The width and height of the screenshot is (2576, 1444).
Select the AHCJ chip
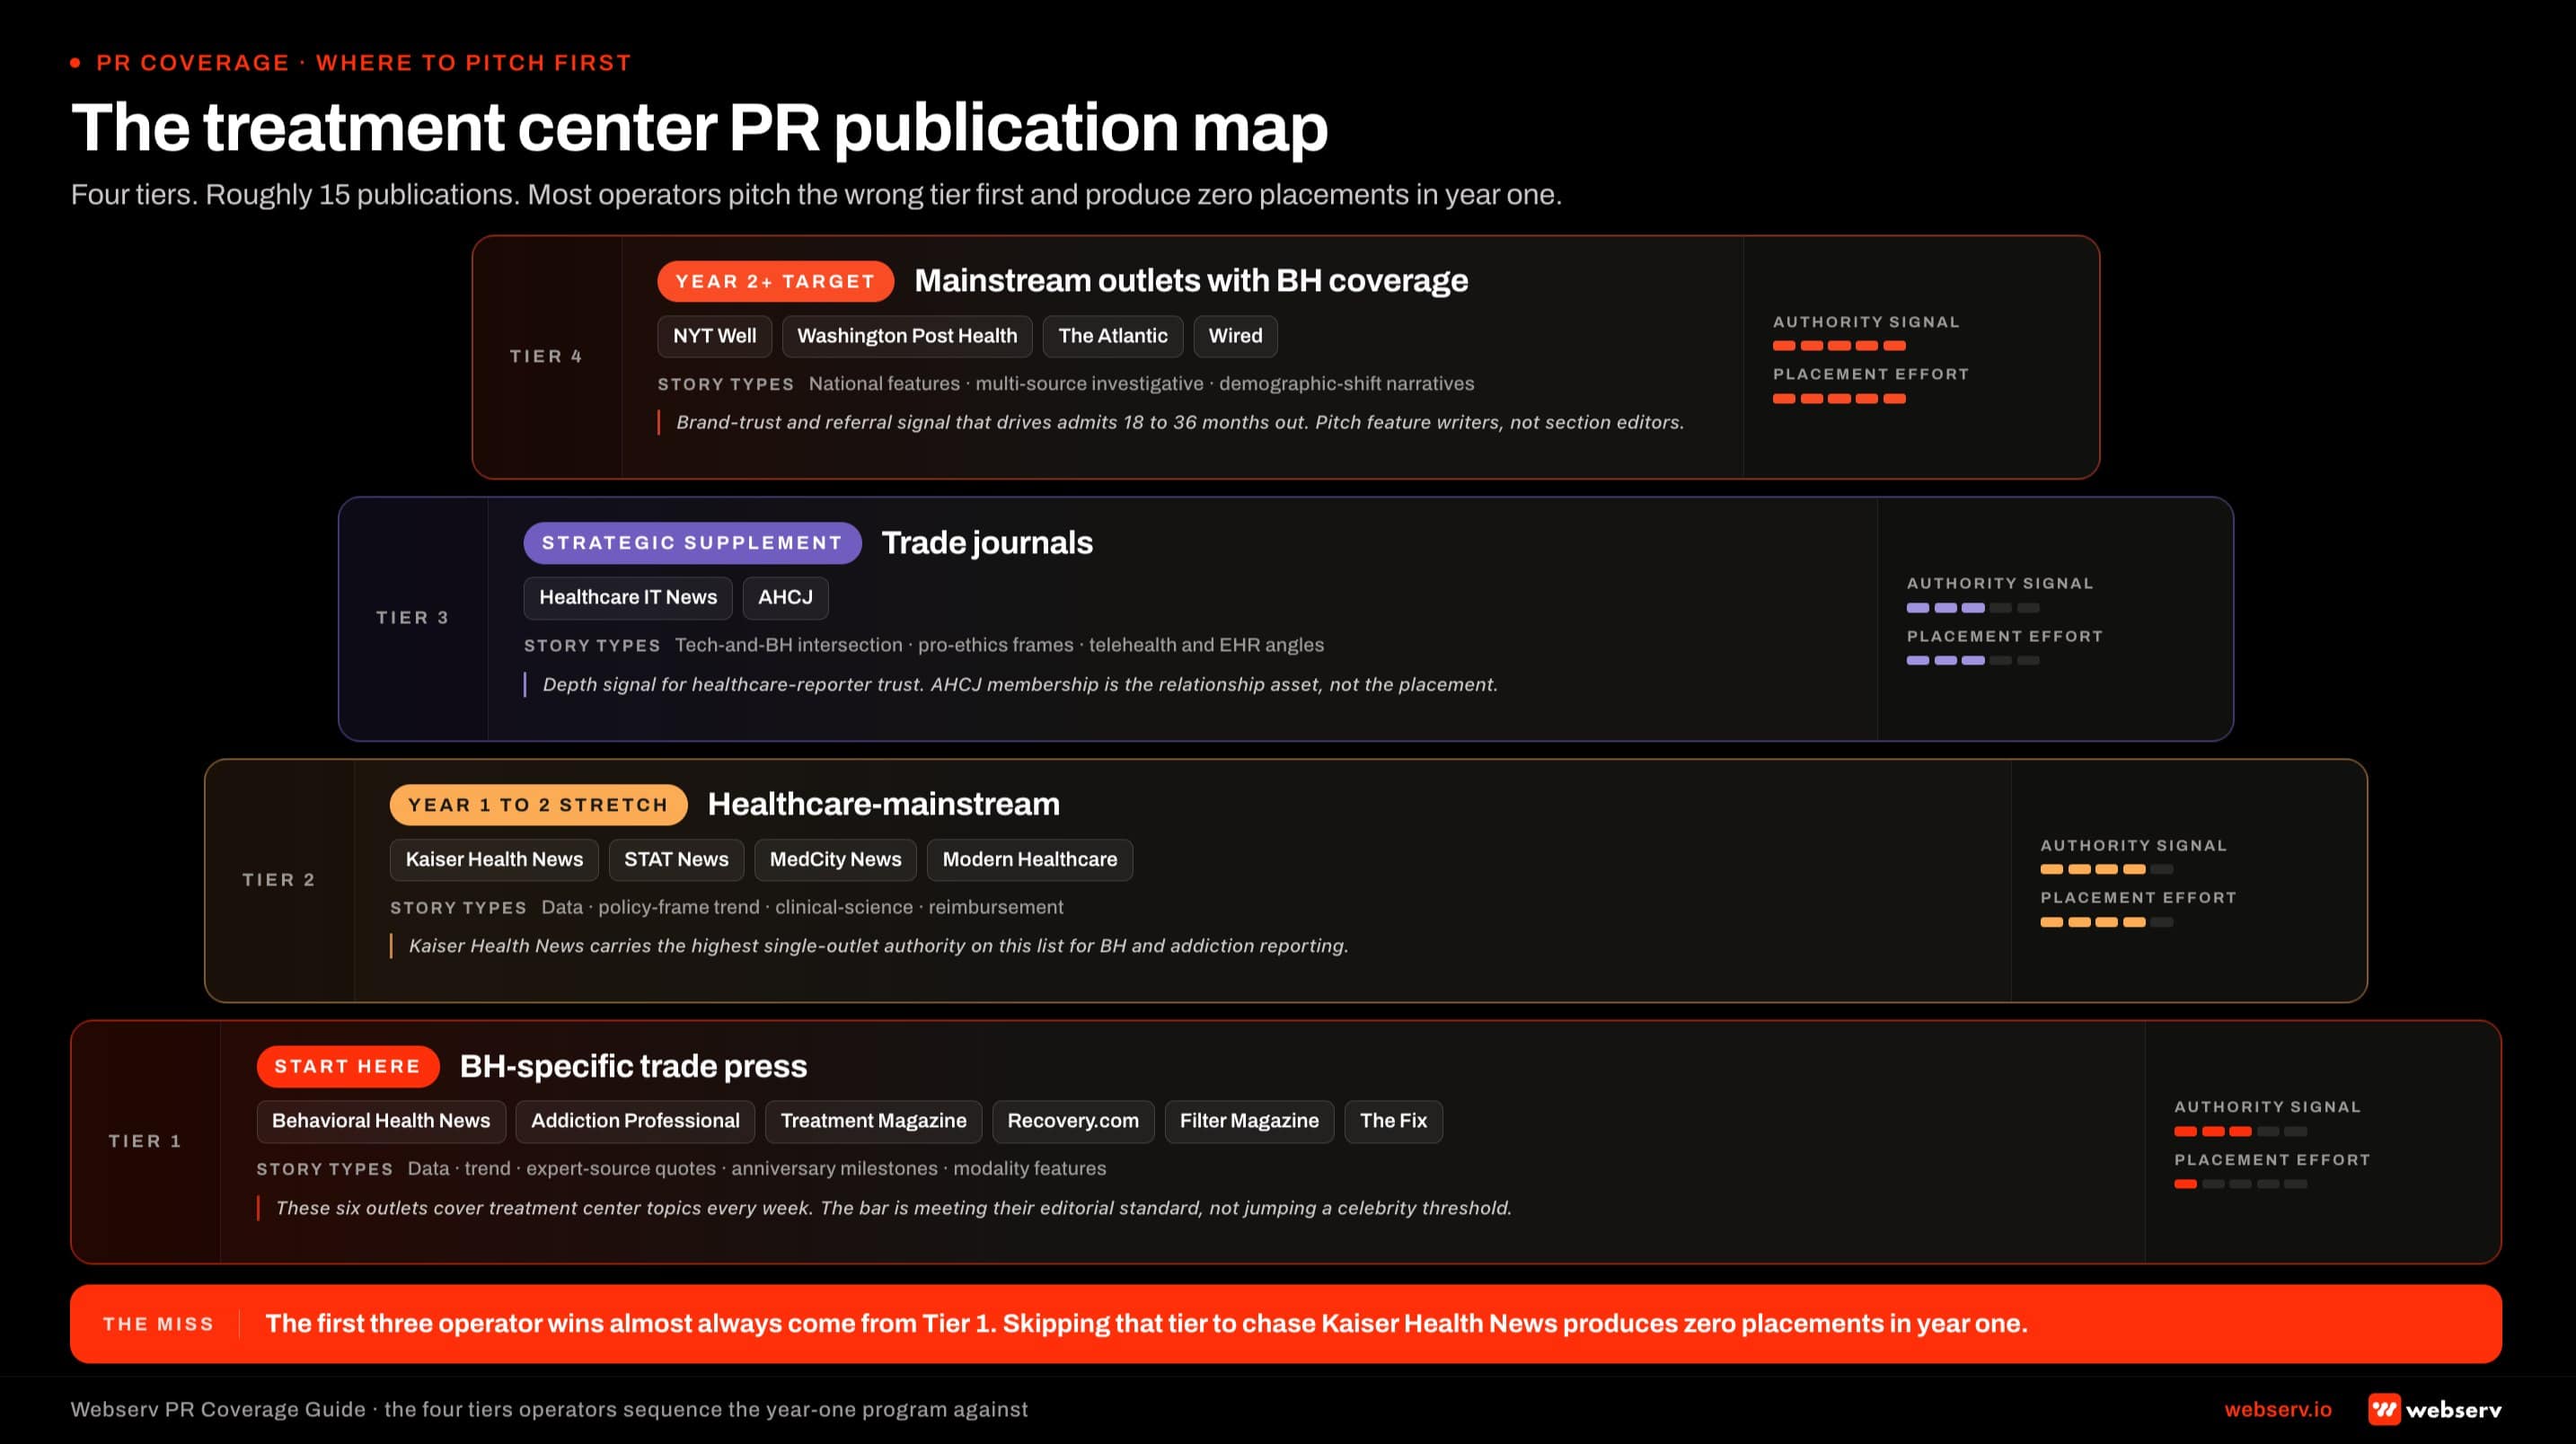tap(785, 597)
